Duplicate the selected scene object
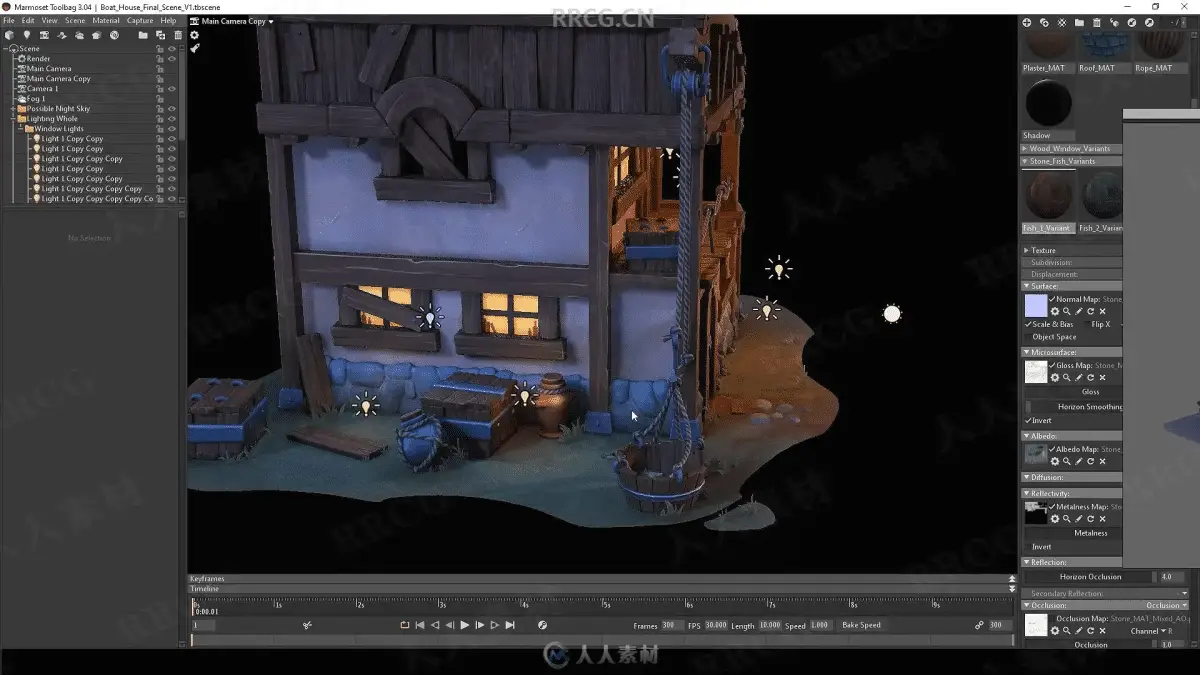Image resolution: width=1200 pixels, height=675 pixels. pyautogui.click(x=160, y=35)
